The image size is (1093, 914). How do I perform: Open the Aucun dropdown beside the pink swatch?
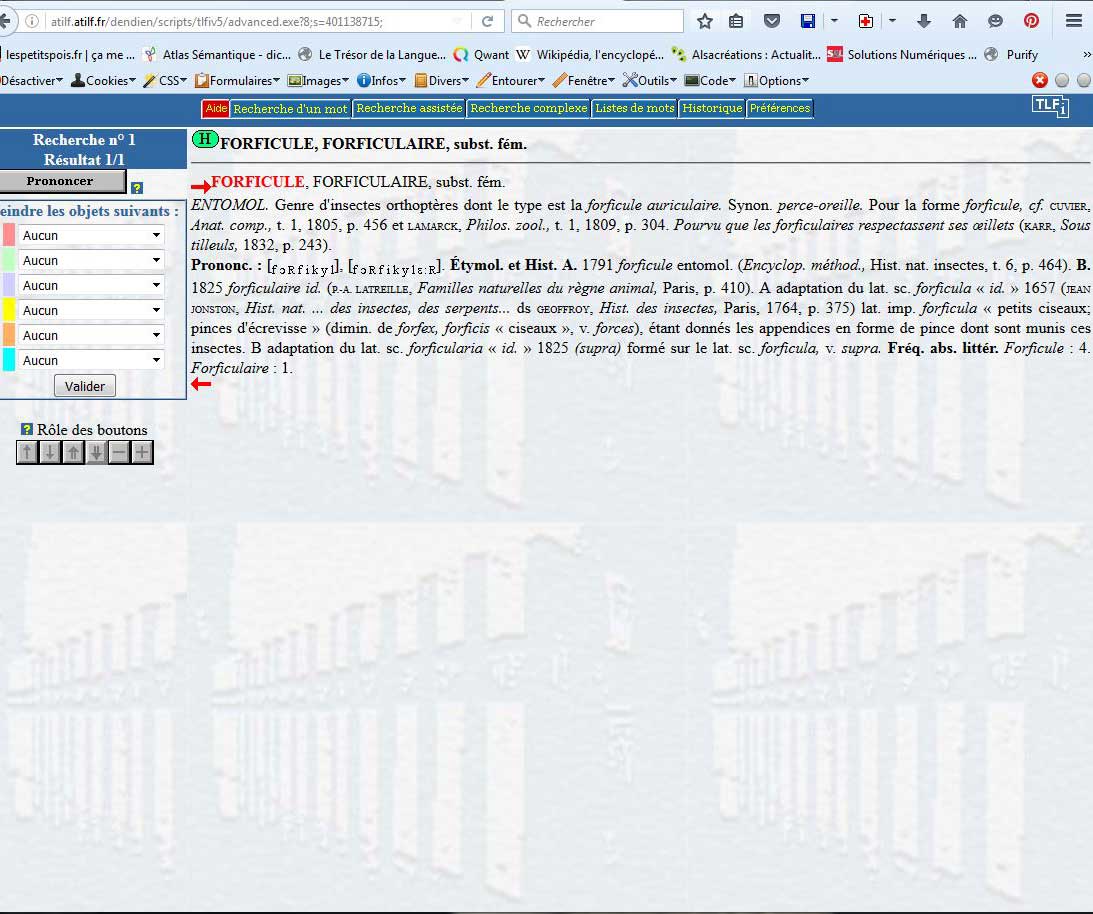tap(91, 235)
